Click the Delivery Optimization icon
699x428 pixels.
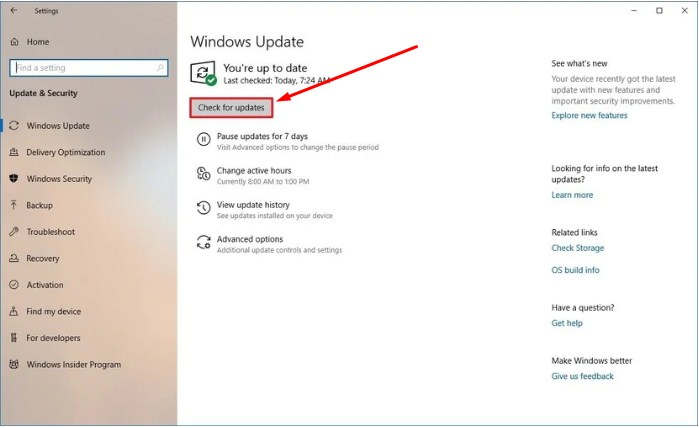(x=14, y=152)
